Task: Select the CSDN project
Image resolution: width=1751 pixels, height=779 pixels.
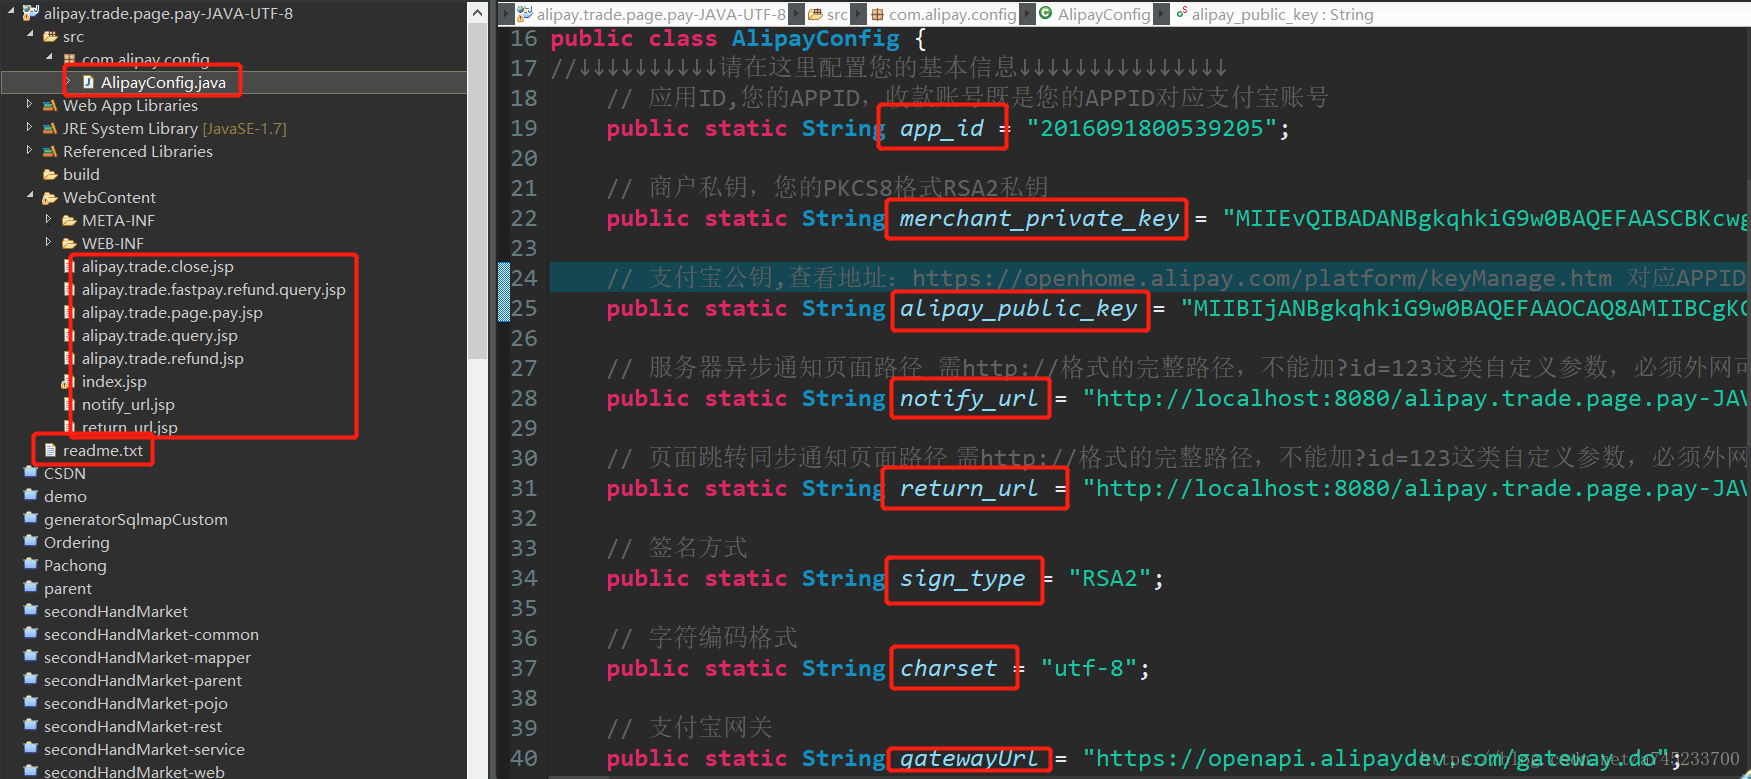Action: 65,473
